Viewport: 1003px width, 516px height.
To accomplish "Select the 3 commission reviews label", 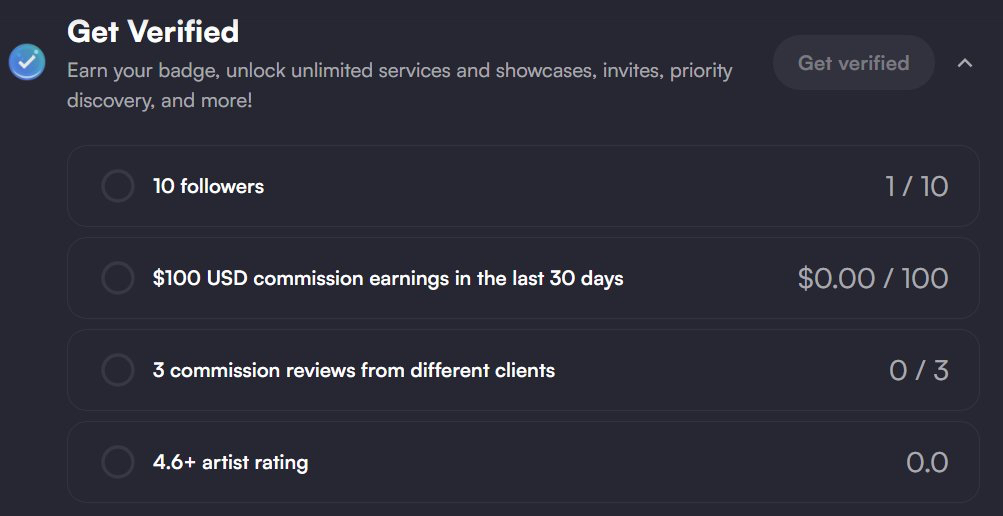I will coord(354,370).
